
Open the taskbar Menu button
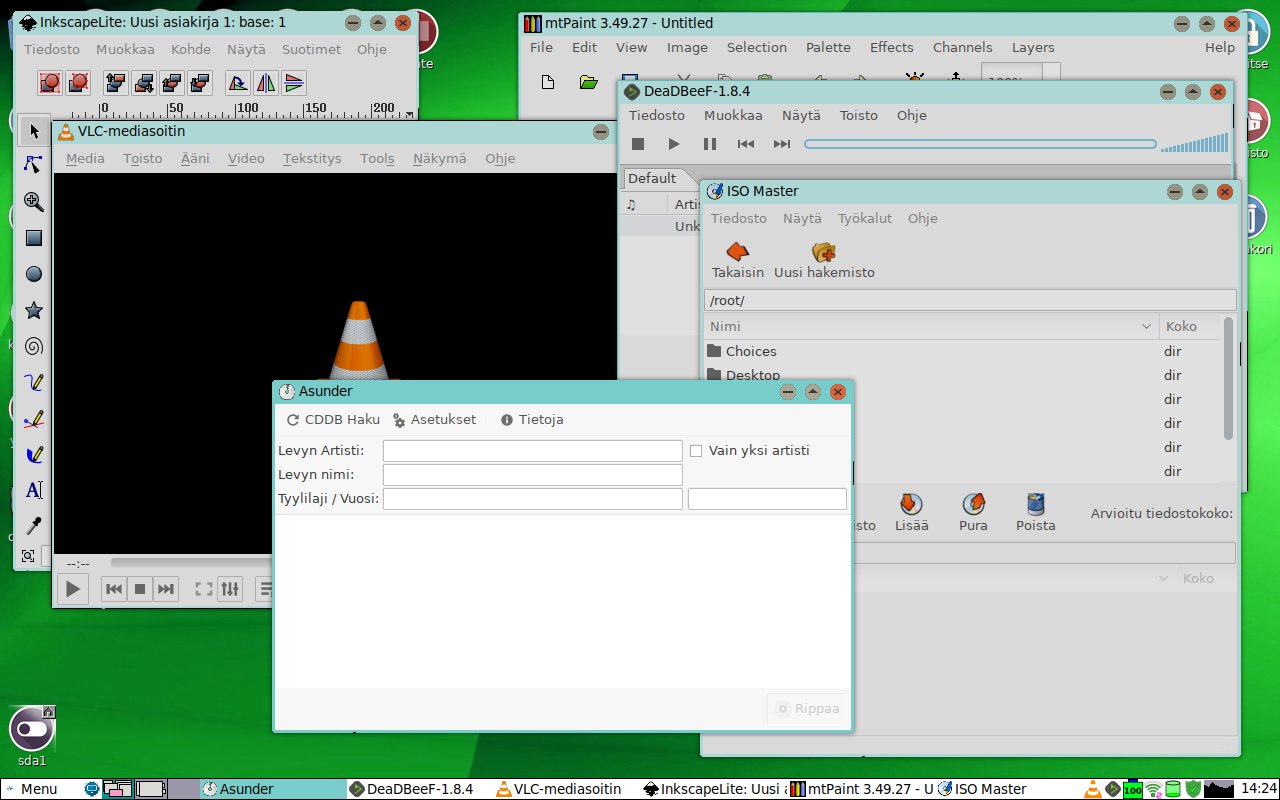pos(30,789)
